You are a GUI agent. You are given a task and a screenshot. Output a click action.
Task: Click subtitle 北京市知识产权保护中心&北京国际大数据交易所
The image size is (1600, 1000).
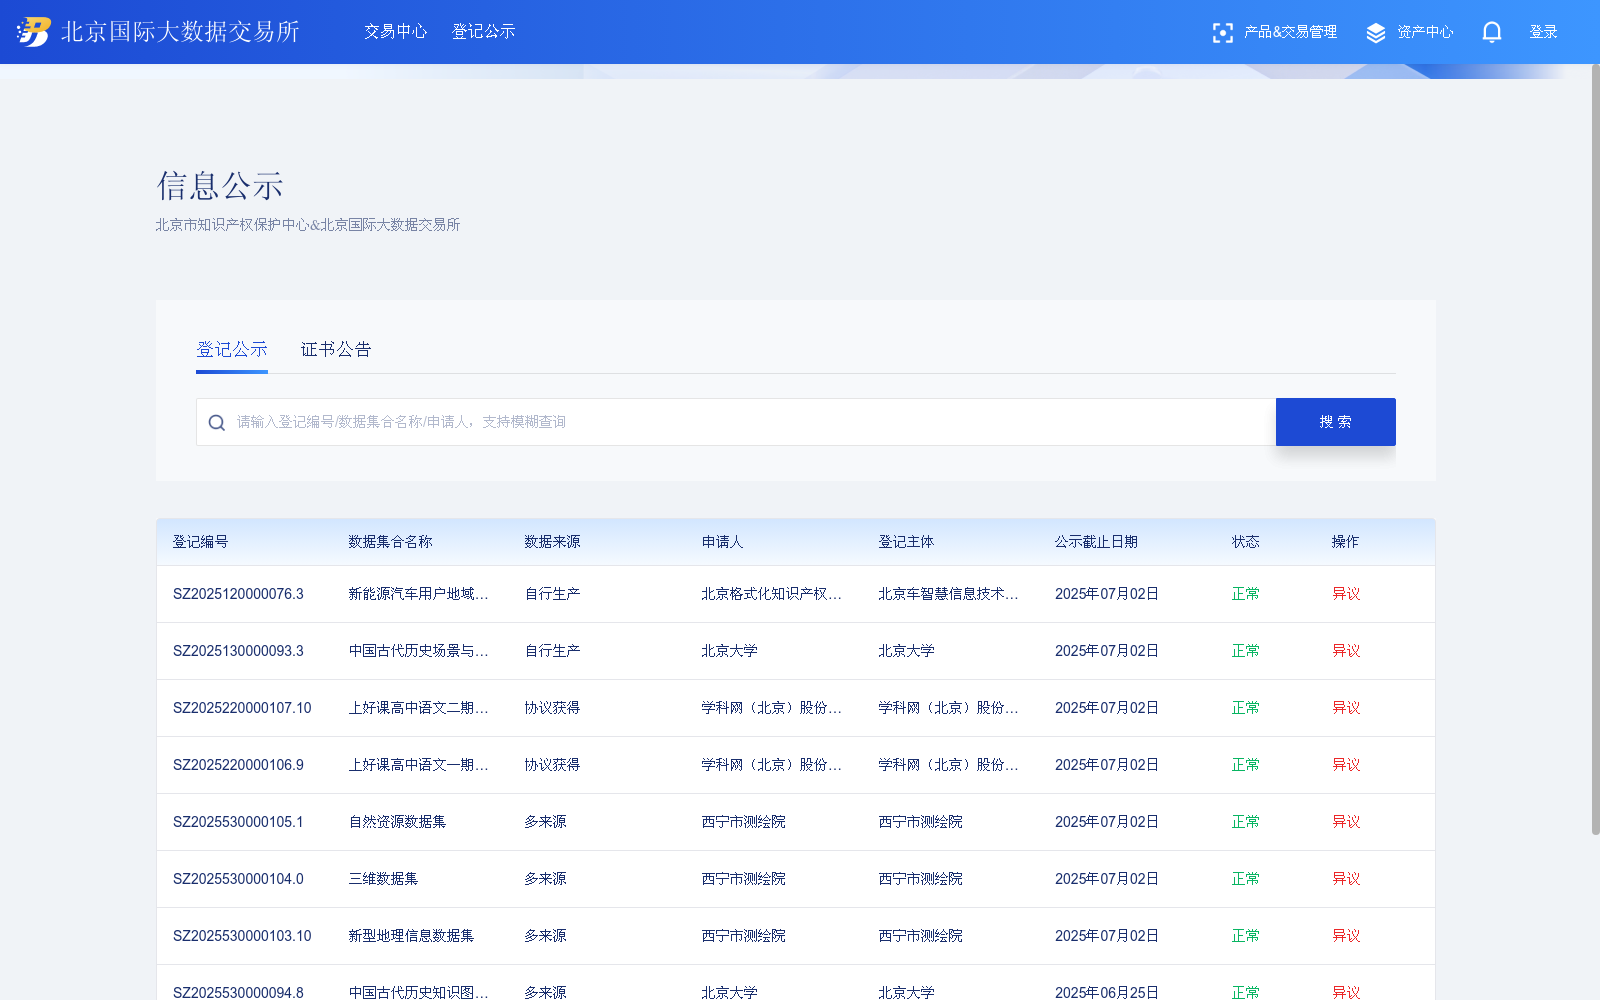click(308, 225)
